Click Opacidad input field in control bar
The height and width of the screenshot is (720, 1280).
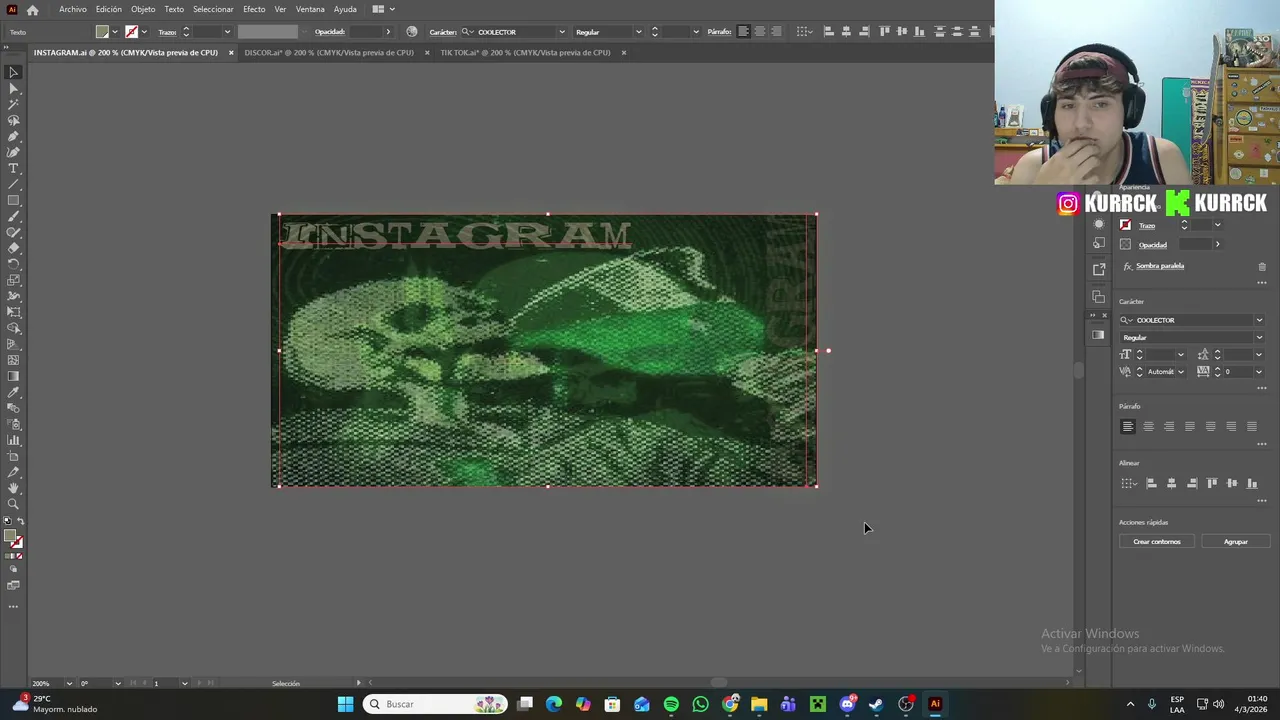pos(364,32)
